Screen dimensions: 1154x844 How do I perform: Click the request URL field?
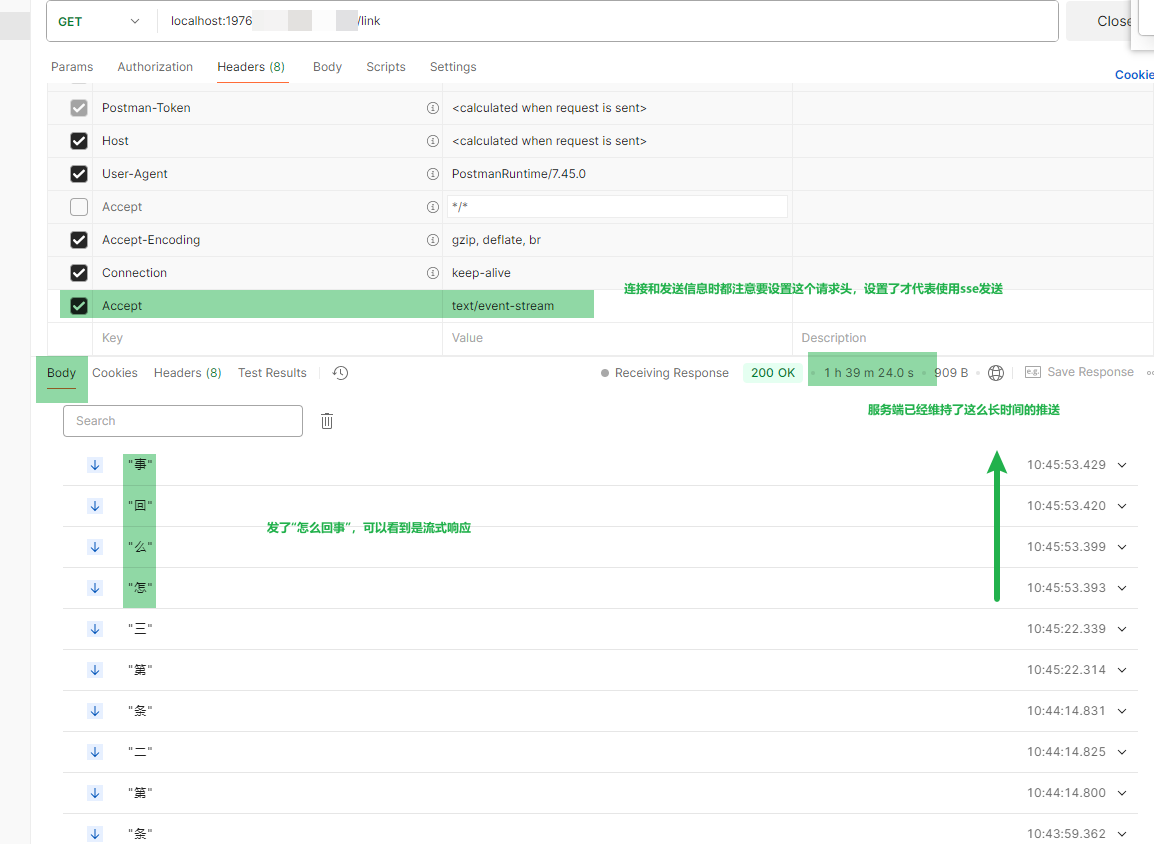[607, 21]
